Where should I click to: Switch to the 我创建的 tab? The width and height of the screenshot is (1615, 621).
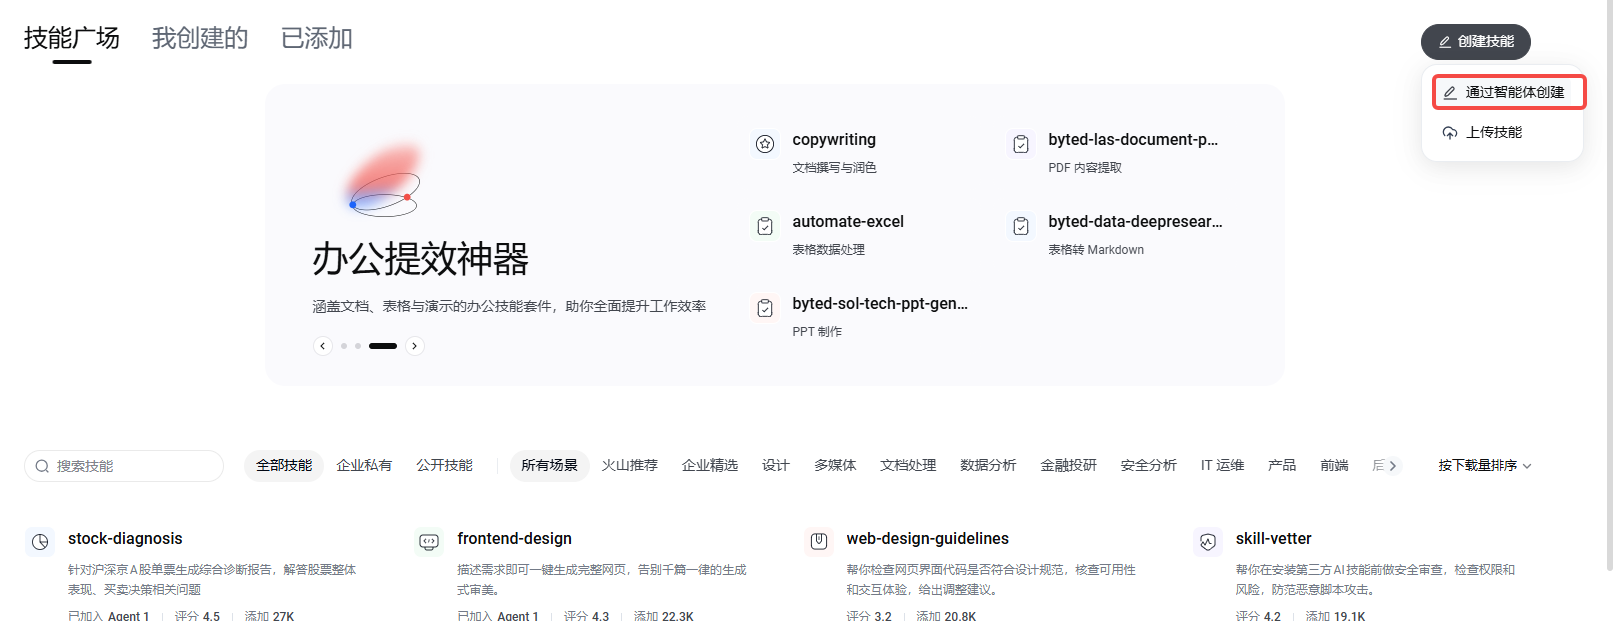(x=200, y=39)
